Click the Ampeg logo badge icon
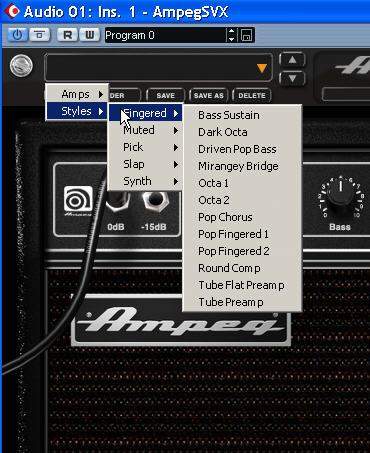Screen dimensions: 370x453 (x=78, y=201)
